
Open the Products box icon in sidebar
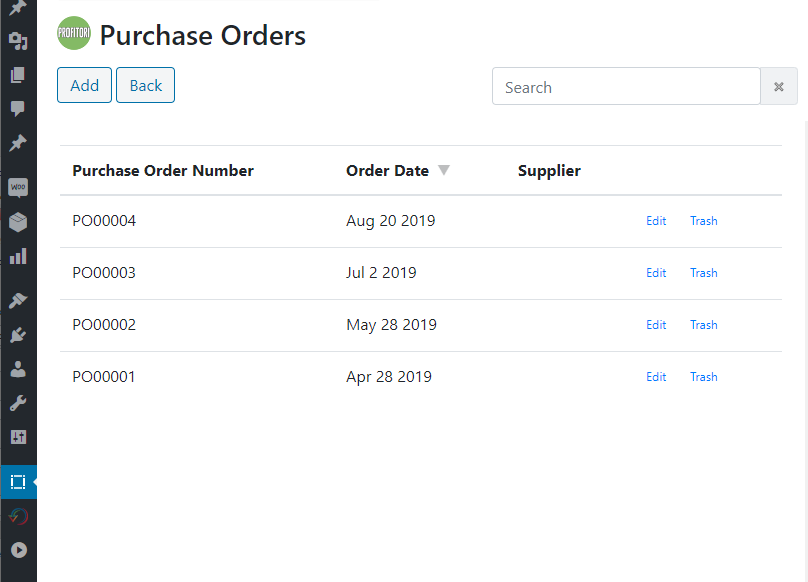(18, 222)
